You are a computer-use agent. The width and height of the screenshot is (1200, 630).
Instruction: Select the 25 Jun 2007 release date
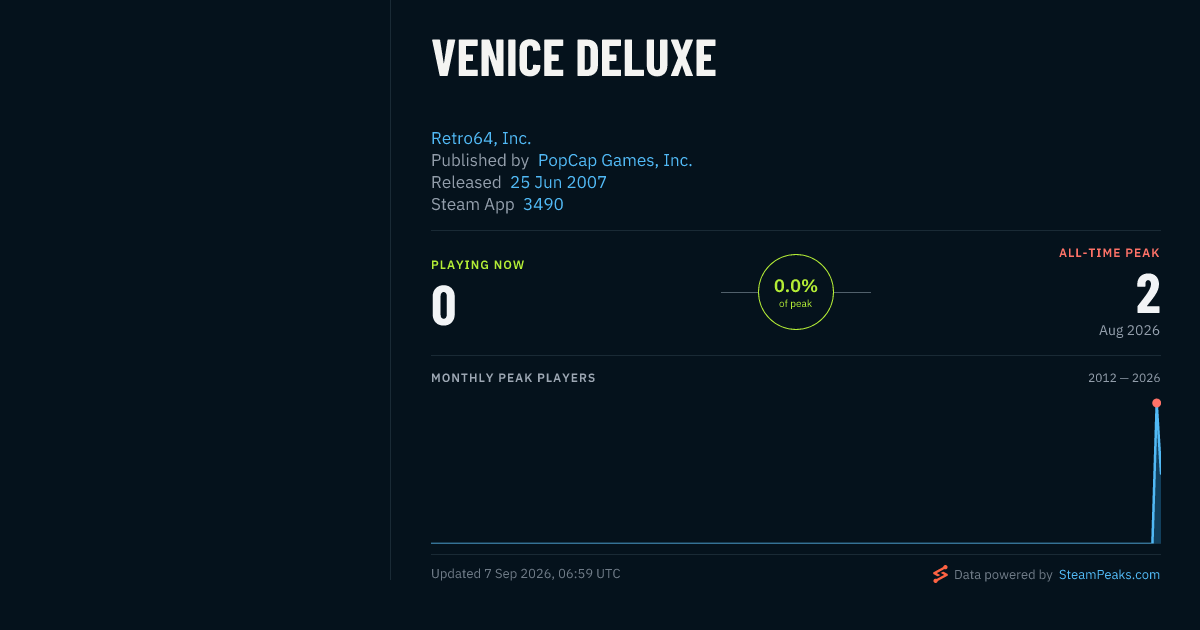[x=558, y=182]
